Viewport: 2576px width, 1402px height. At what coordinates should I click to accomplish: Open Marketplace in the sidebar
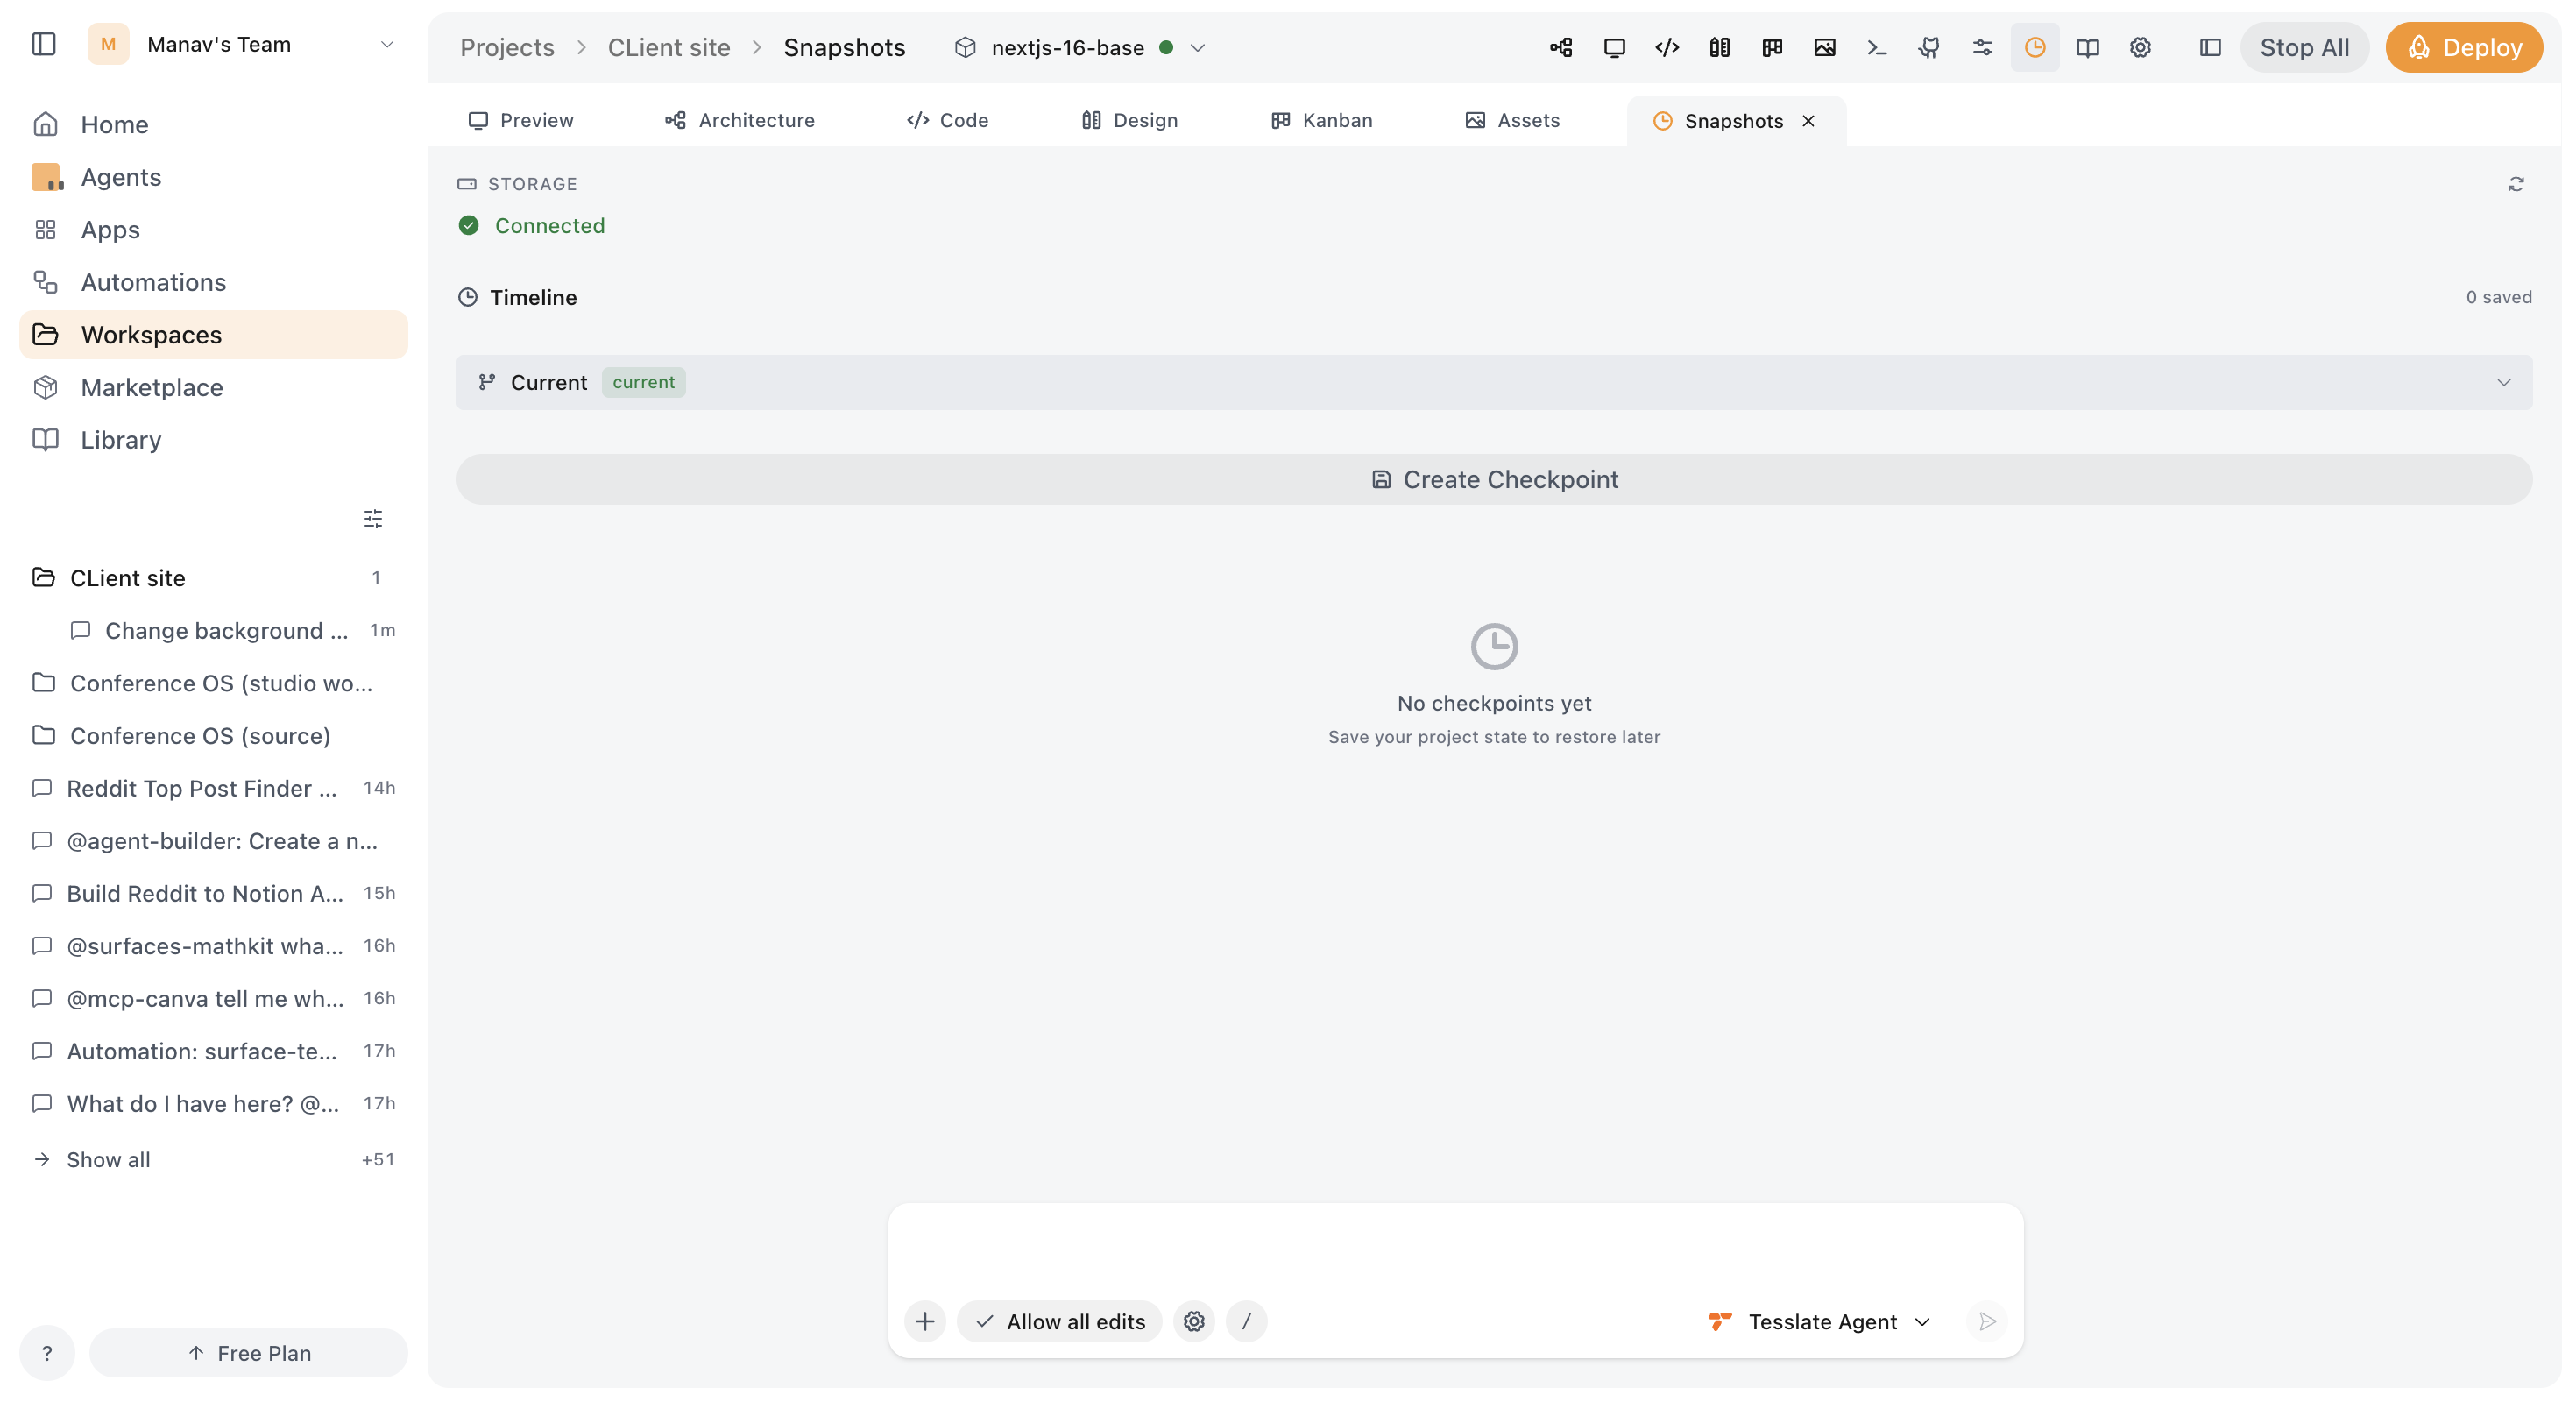[213, 387]
